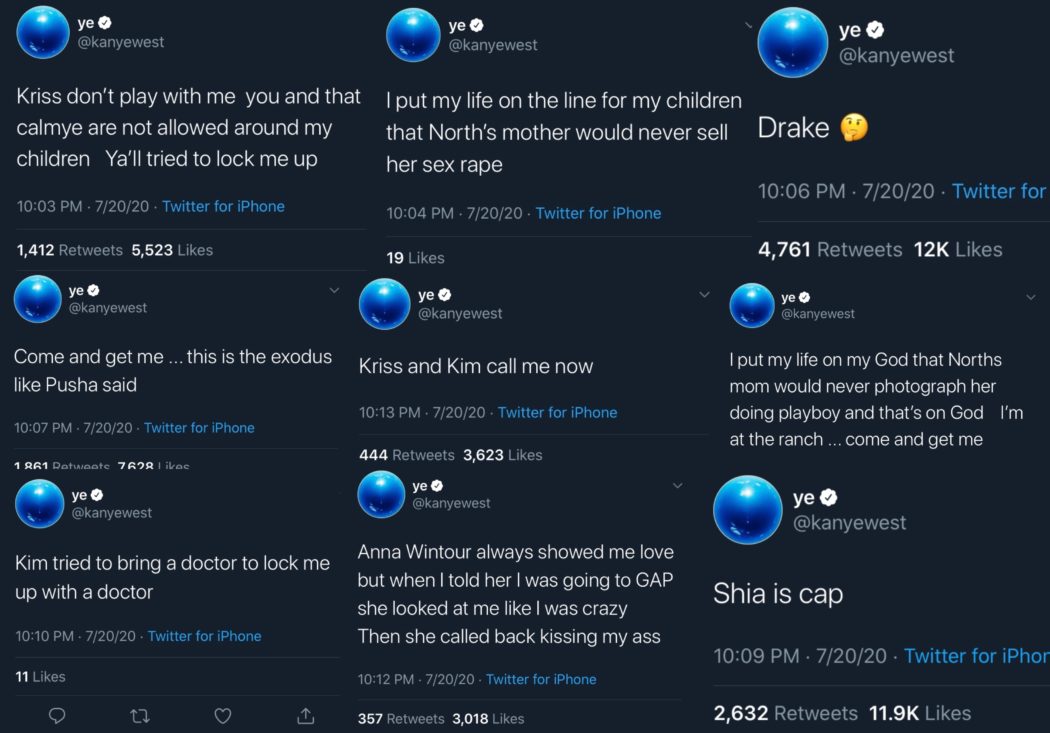Click the reply icon under the doctor tweet
This screenshot has height=733, width=1050.
(58, 715)
